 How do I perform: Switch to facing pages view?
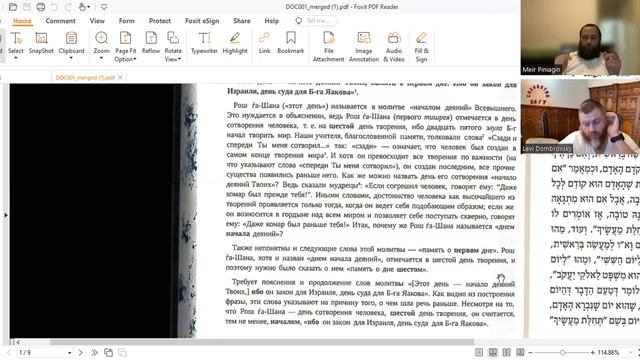[x=507, y=352]
